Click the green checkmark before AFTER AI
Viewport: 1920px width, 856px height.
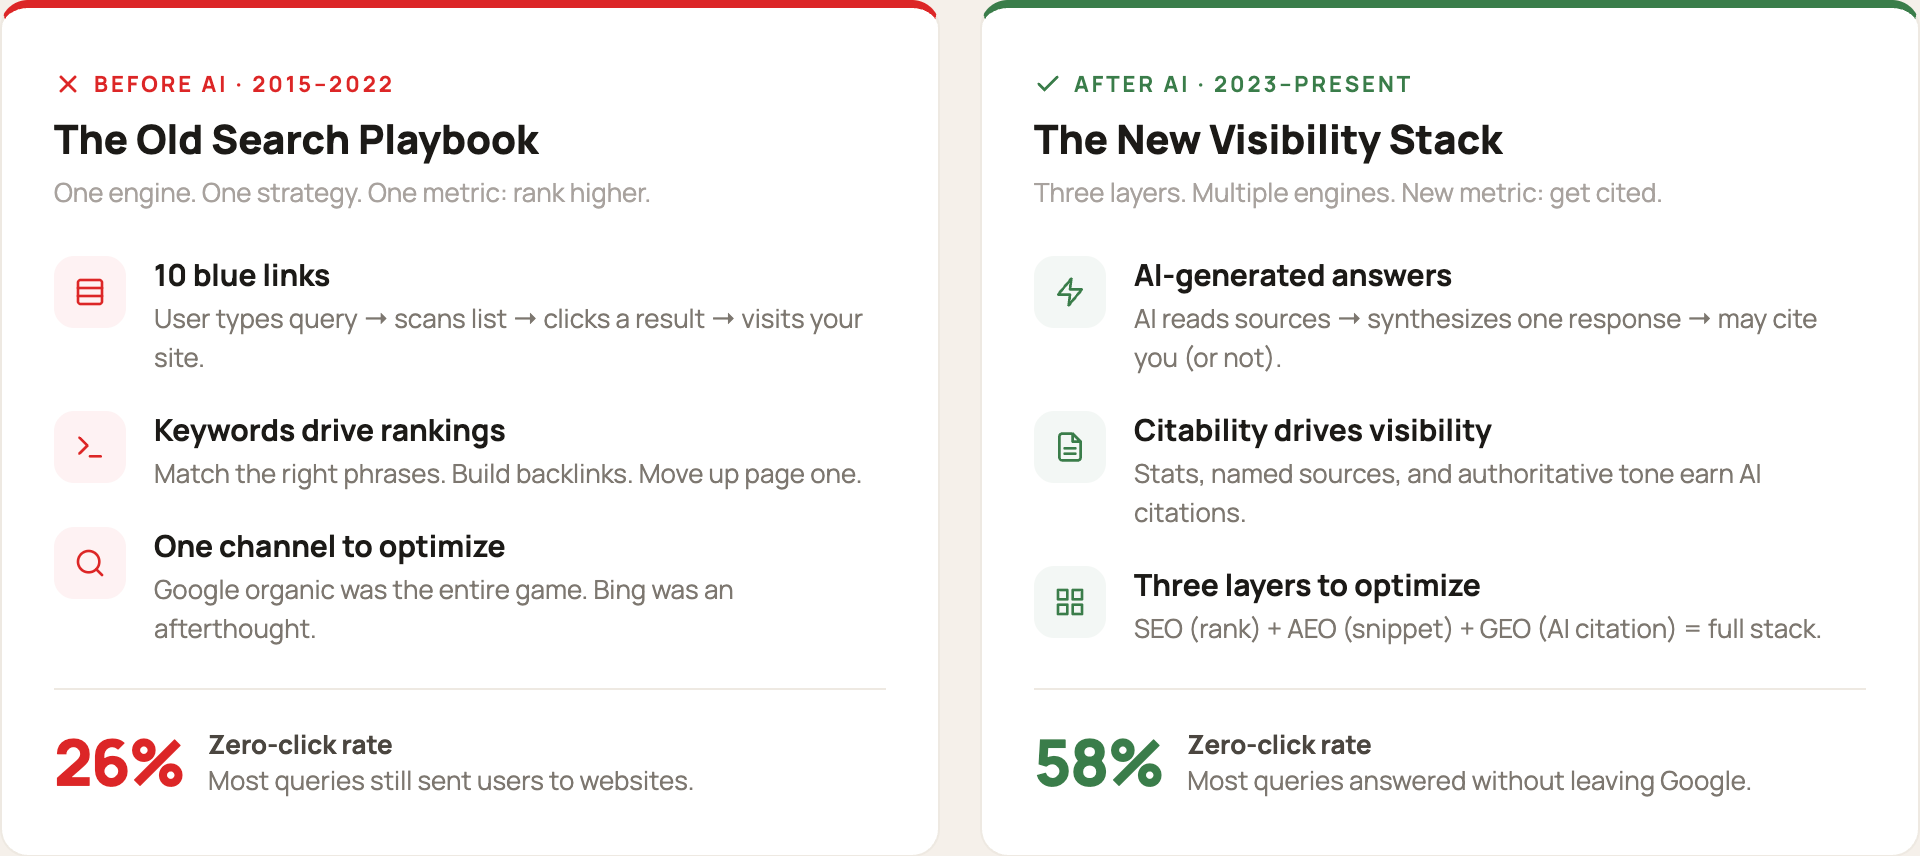pyautogui.click(x=1048, y=84)
